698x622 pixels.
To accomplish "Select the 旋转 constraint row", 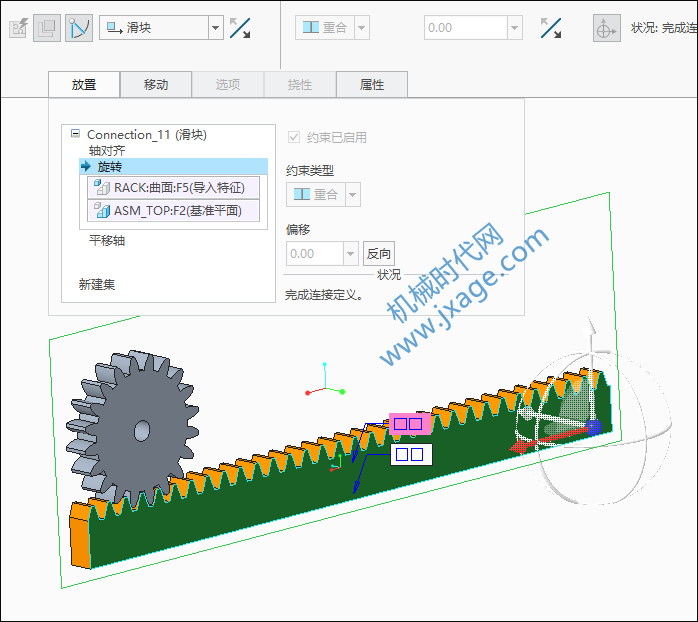I will tap(174, 167).
